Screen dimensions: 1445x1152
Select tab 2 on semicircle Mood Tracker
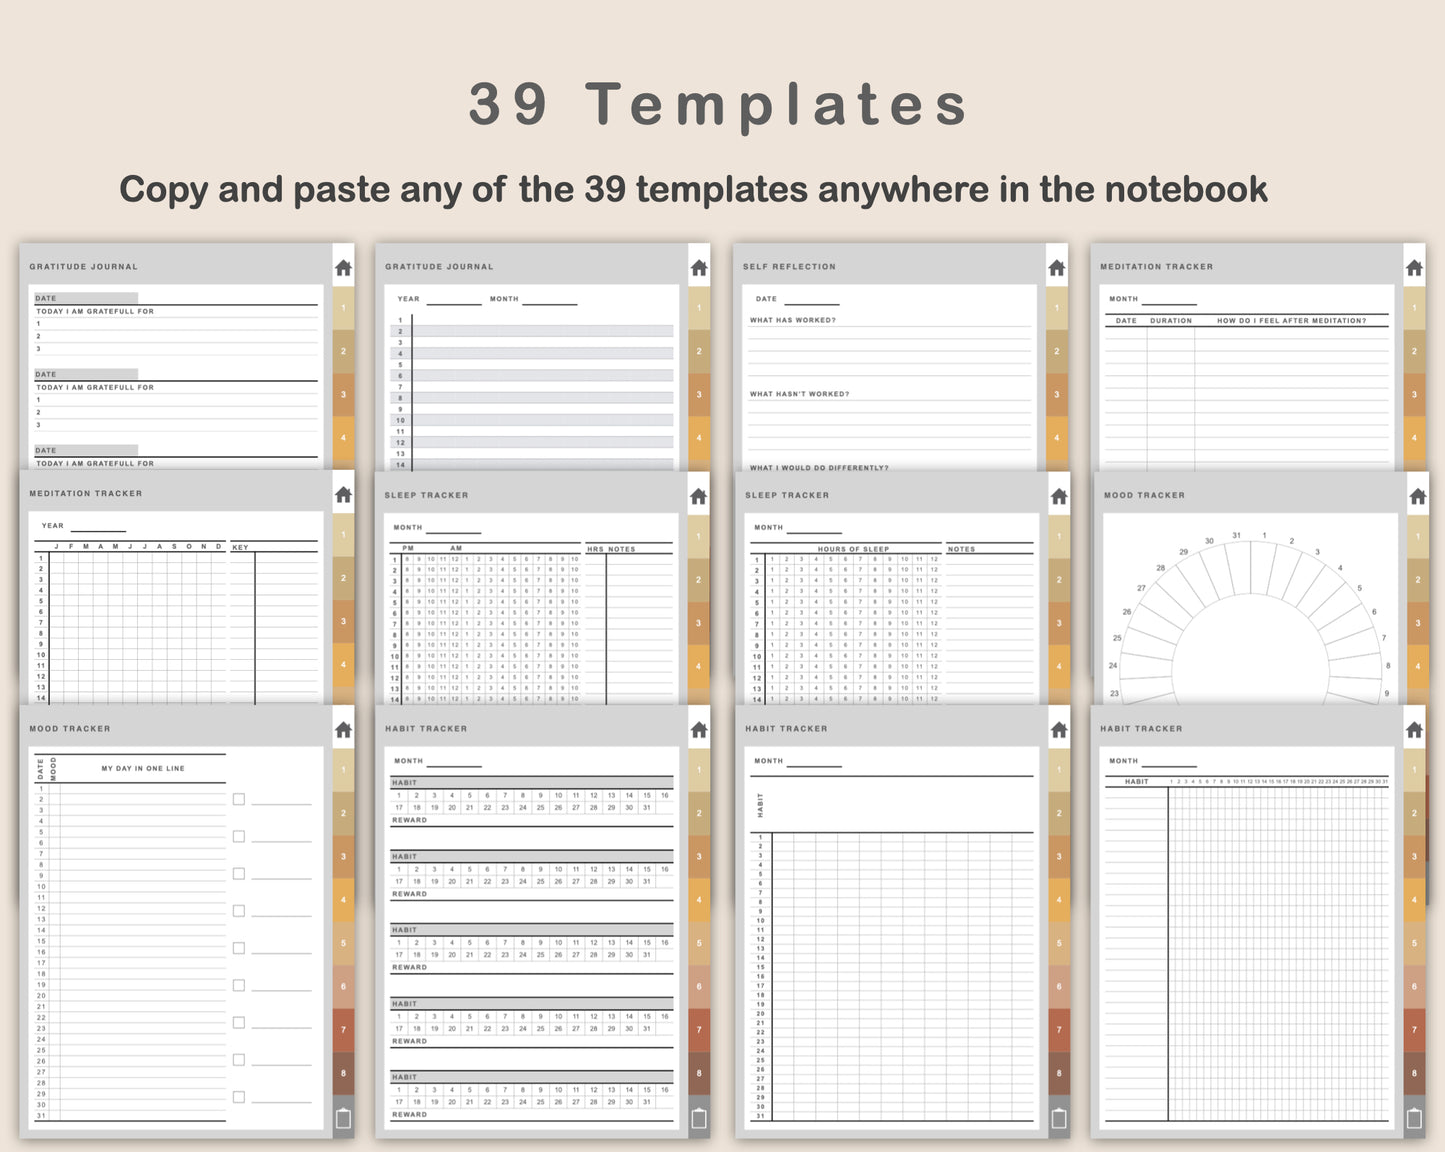click(1417, 580)
